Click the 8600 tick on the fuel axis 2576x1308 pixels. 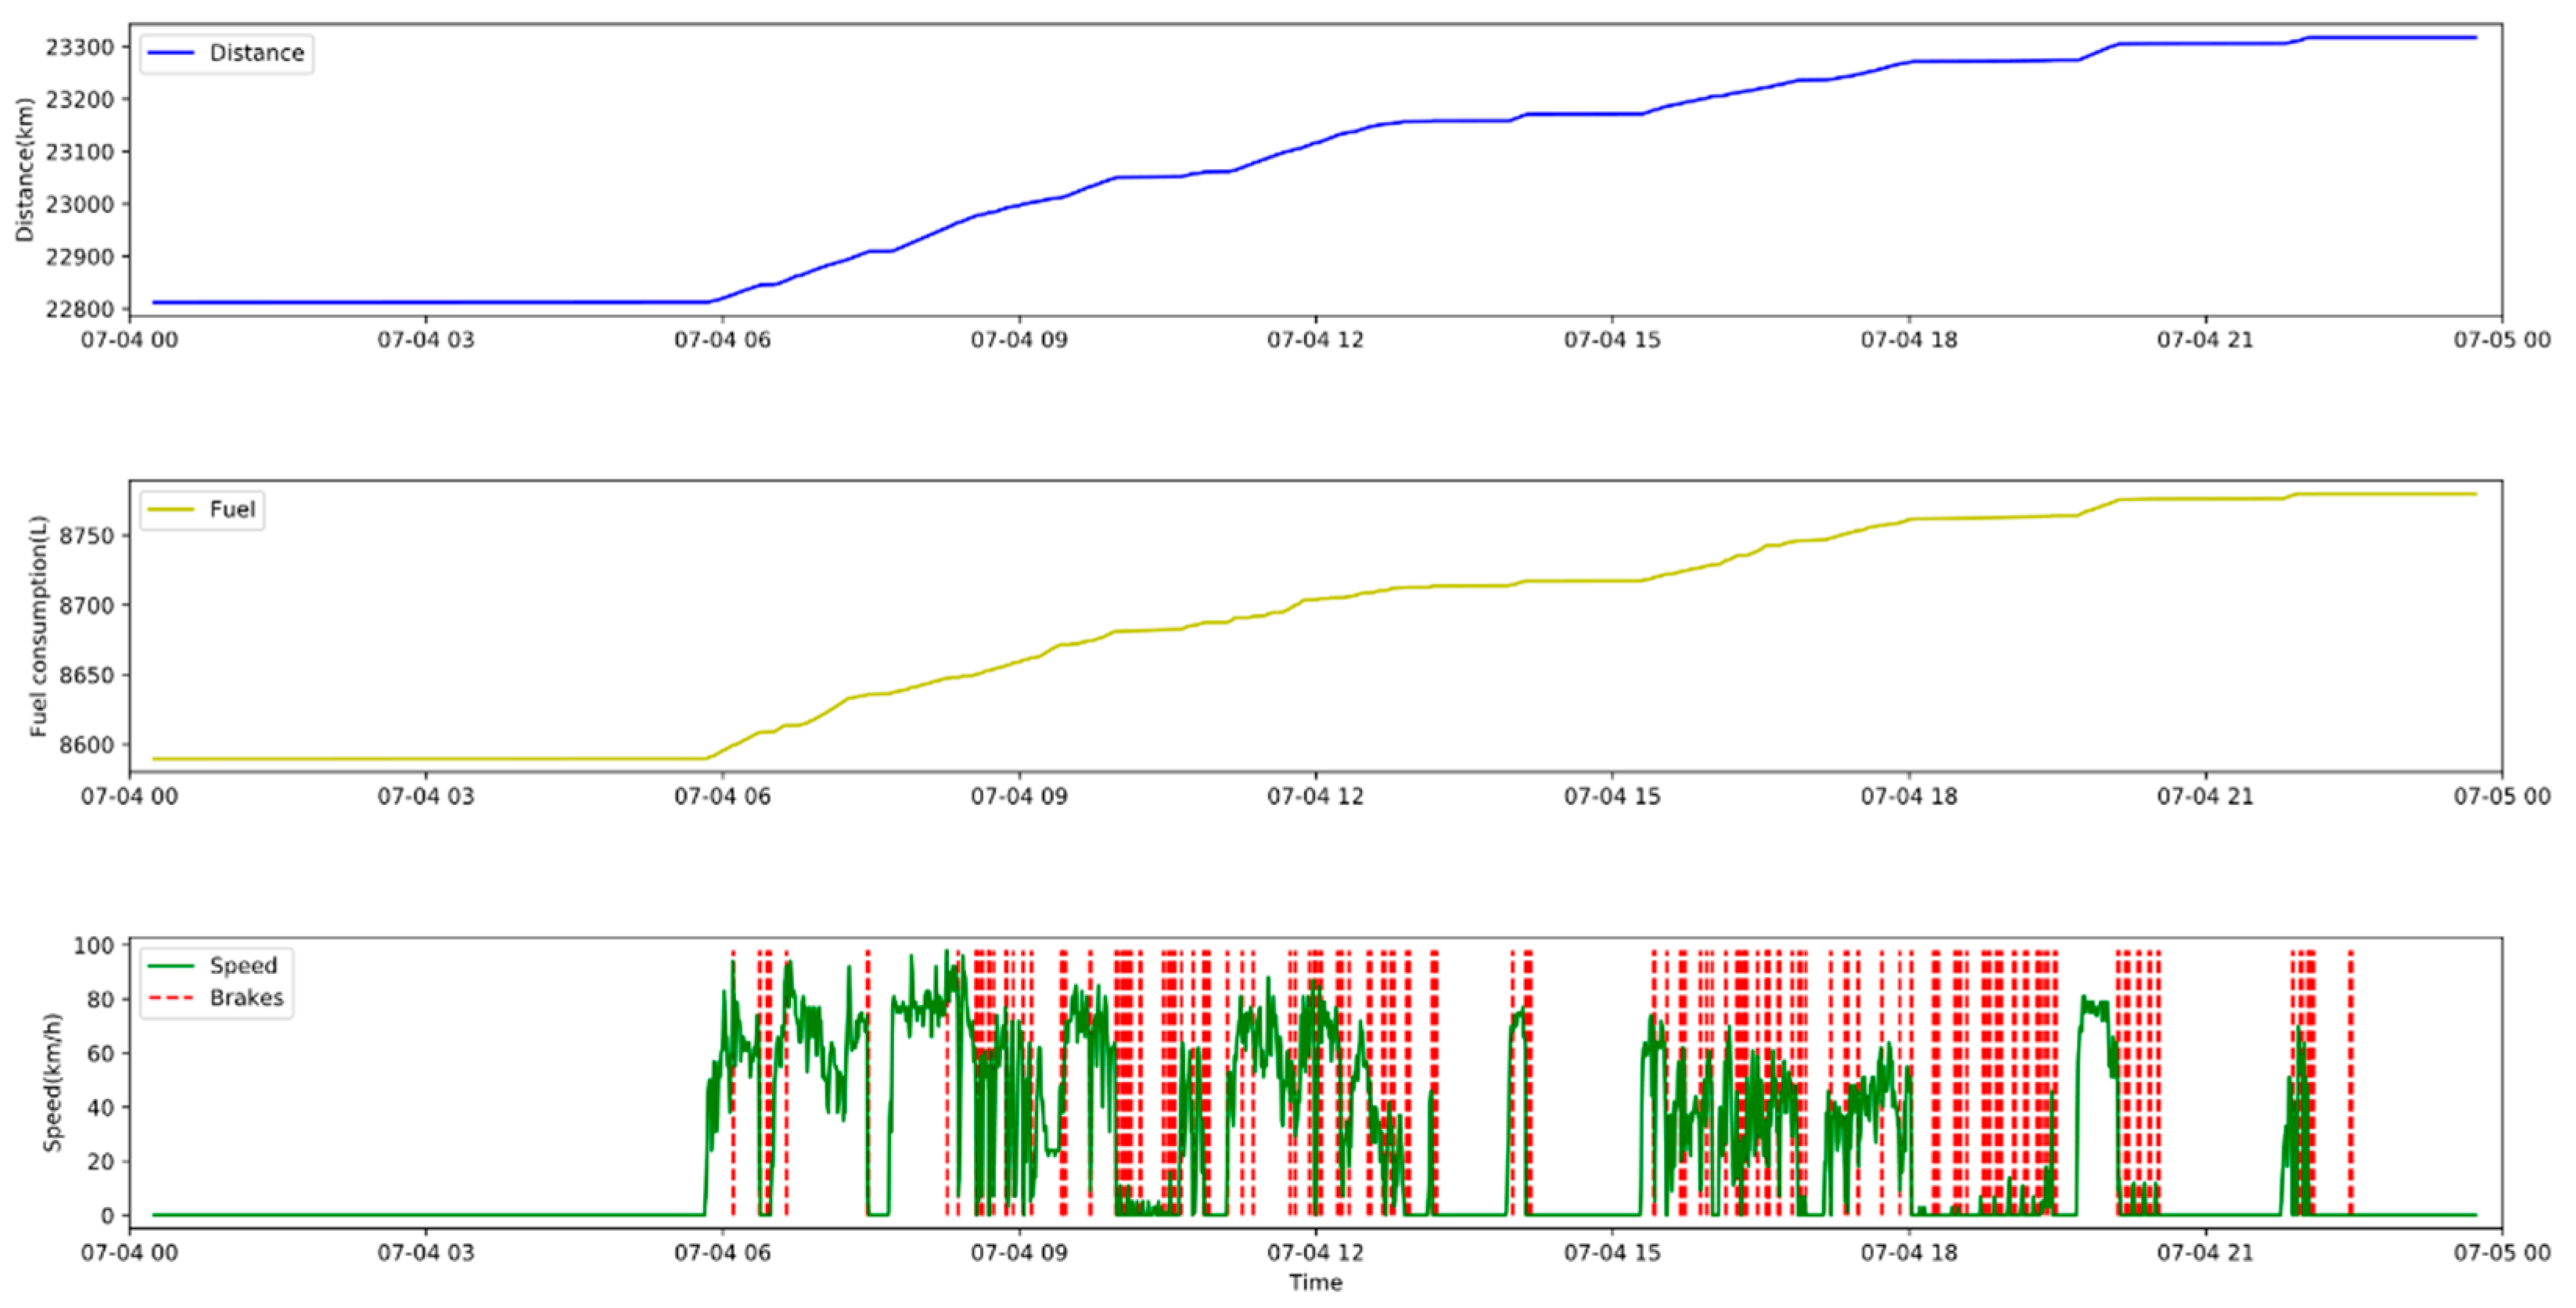tap(87, 745)
